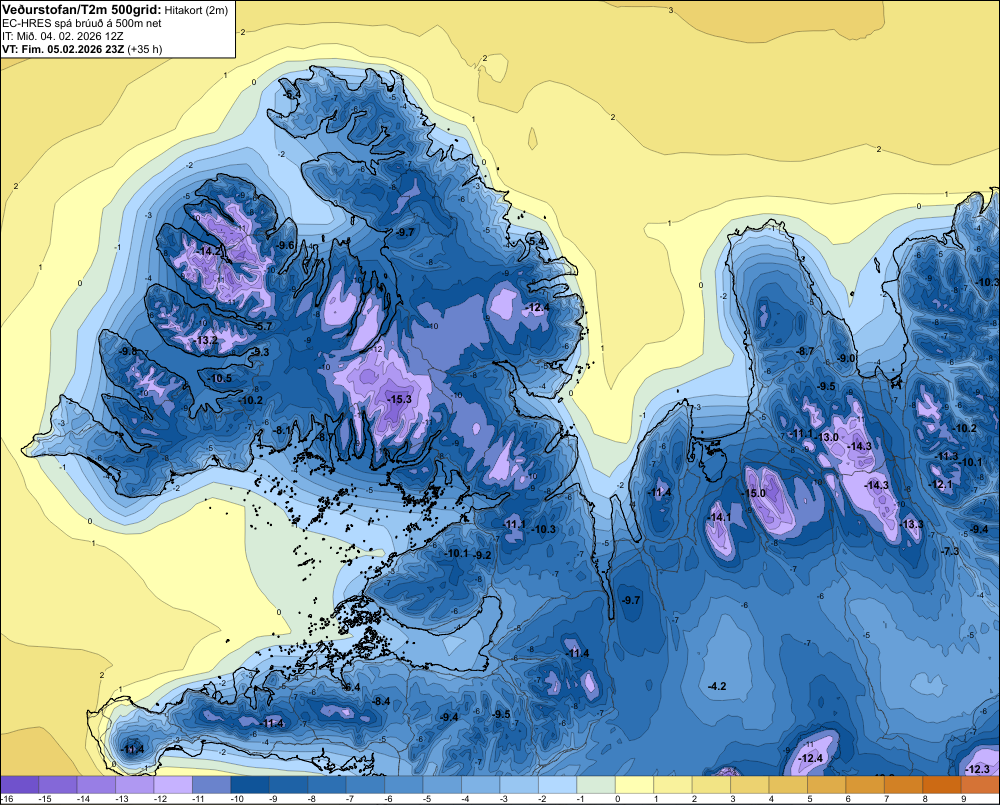Click the -14.2 temperature label
The height and width of the screenshot is (805, 1000).
209,251
